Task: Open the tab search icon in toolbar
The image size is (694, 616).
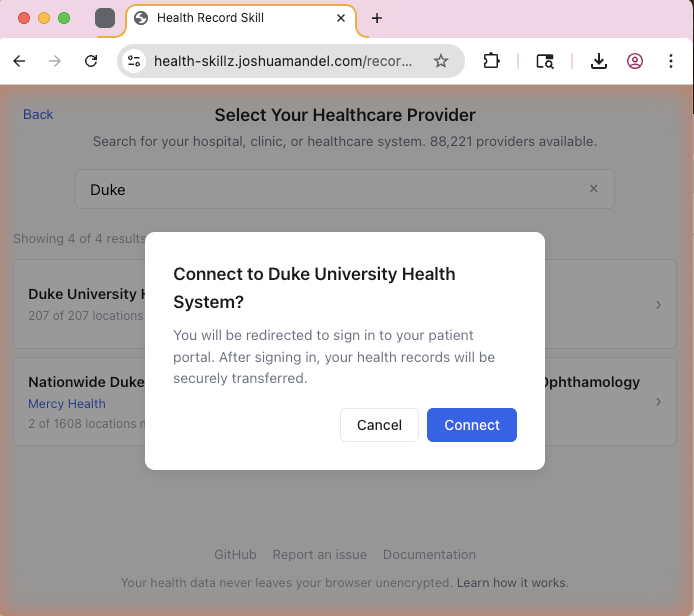Action: click(545, 61)
